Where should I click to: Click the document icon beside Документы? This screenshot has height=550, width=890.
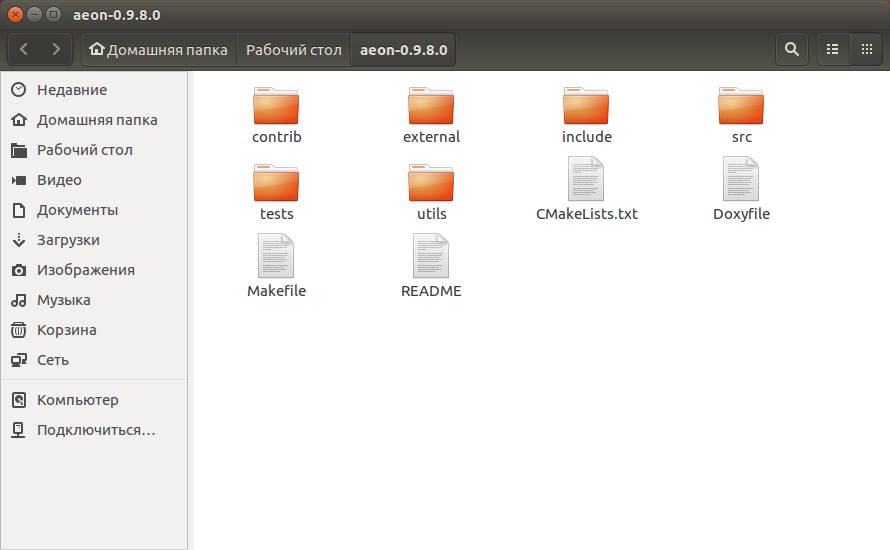tap(19, 210)
